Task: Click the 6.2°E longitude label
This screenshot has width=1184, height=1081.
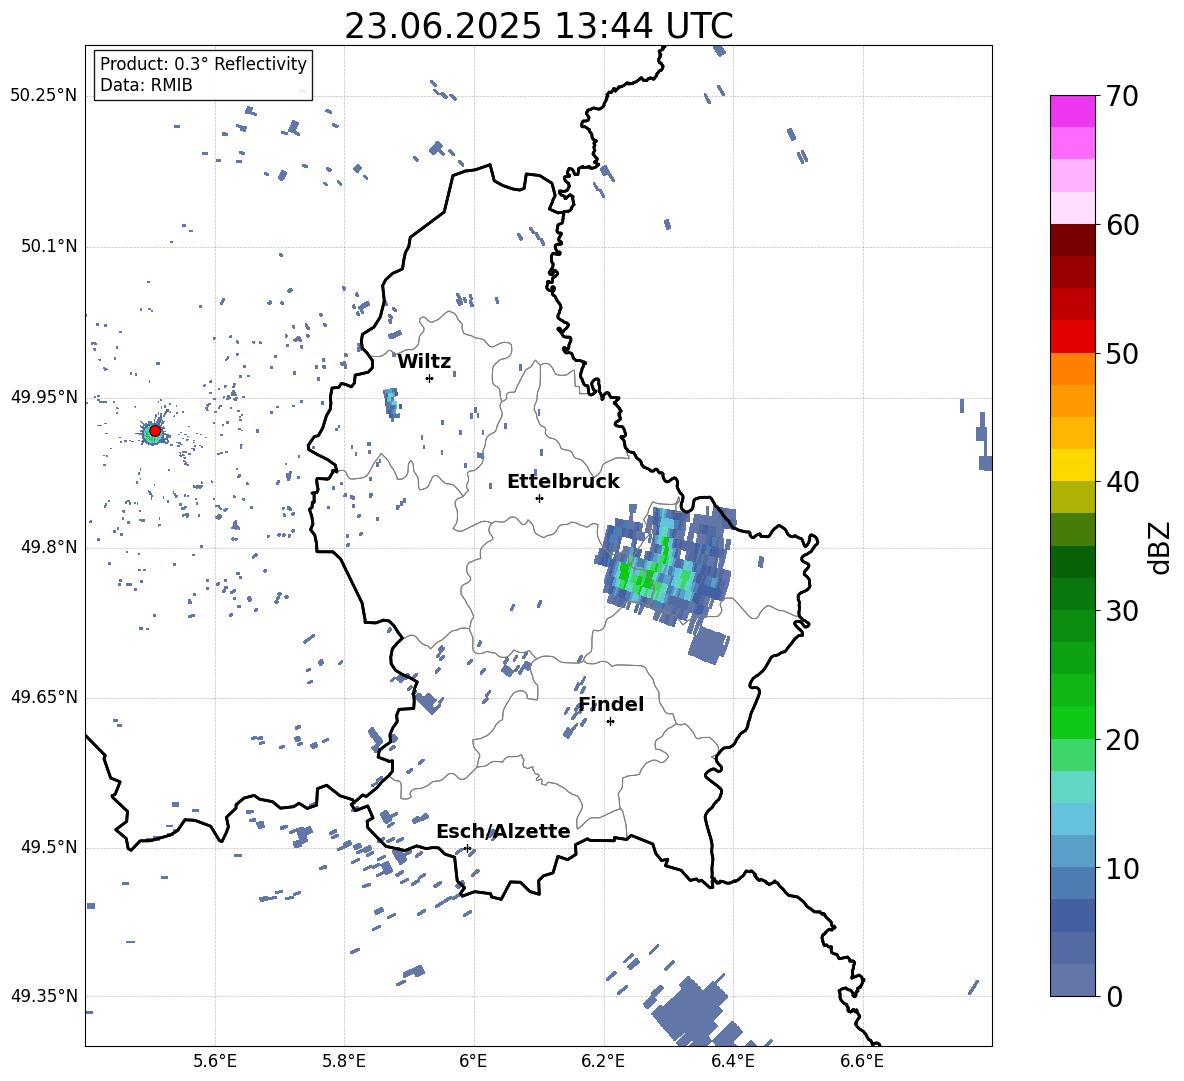Action: click(x=603, y=1061)
